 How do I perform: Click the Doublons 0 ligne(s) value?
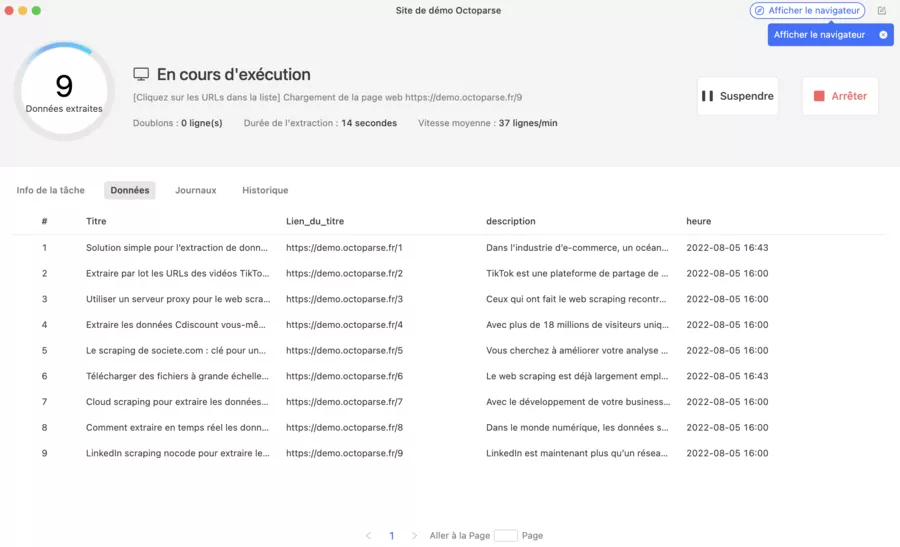(x=201, y=123)
